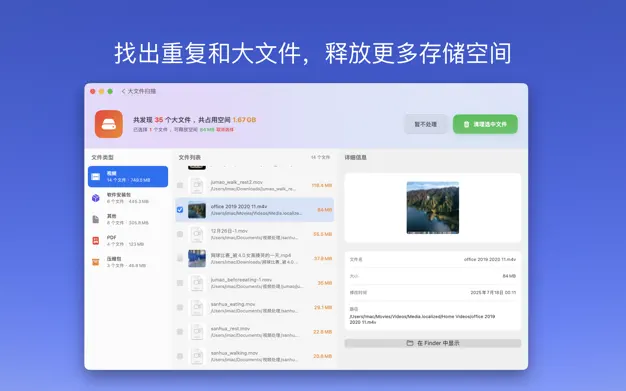626x391 pixels.
Task: Go back via the 大文件扫描 title
Action: 142,91
